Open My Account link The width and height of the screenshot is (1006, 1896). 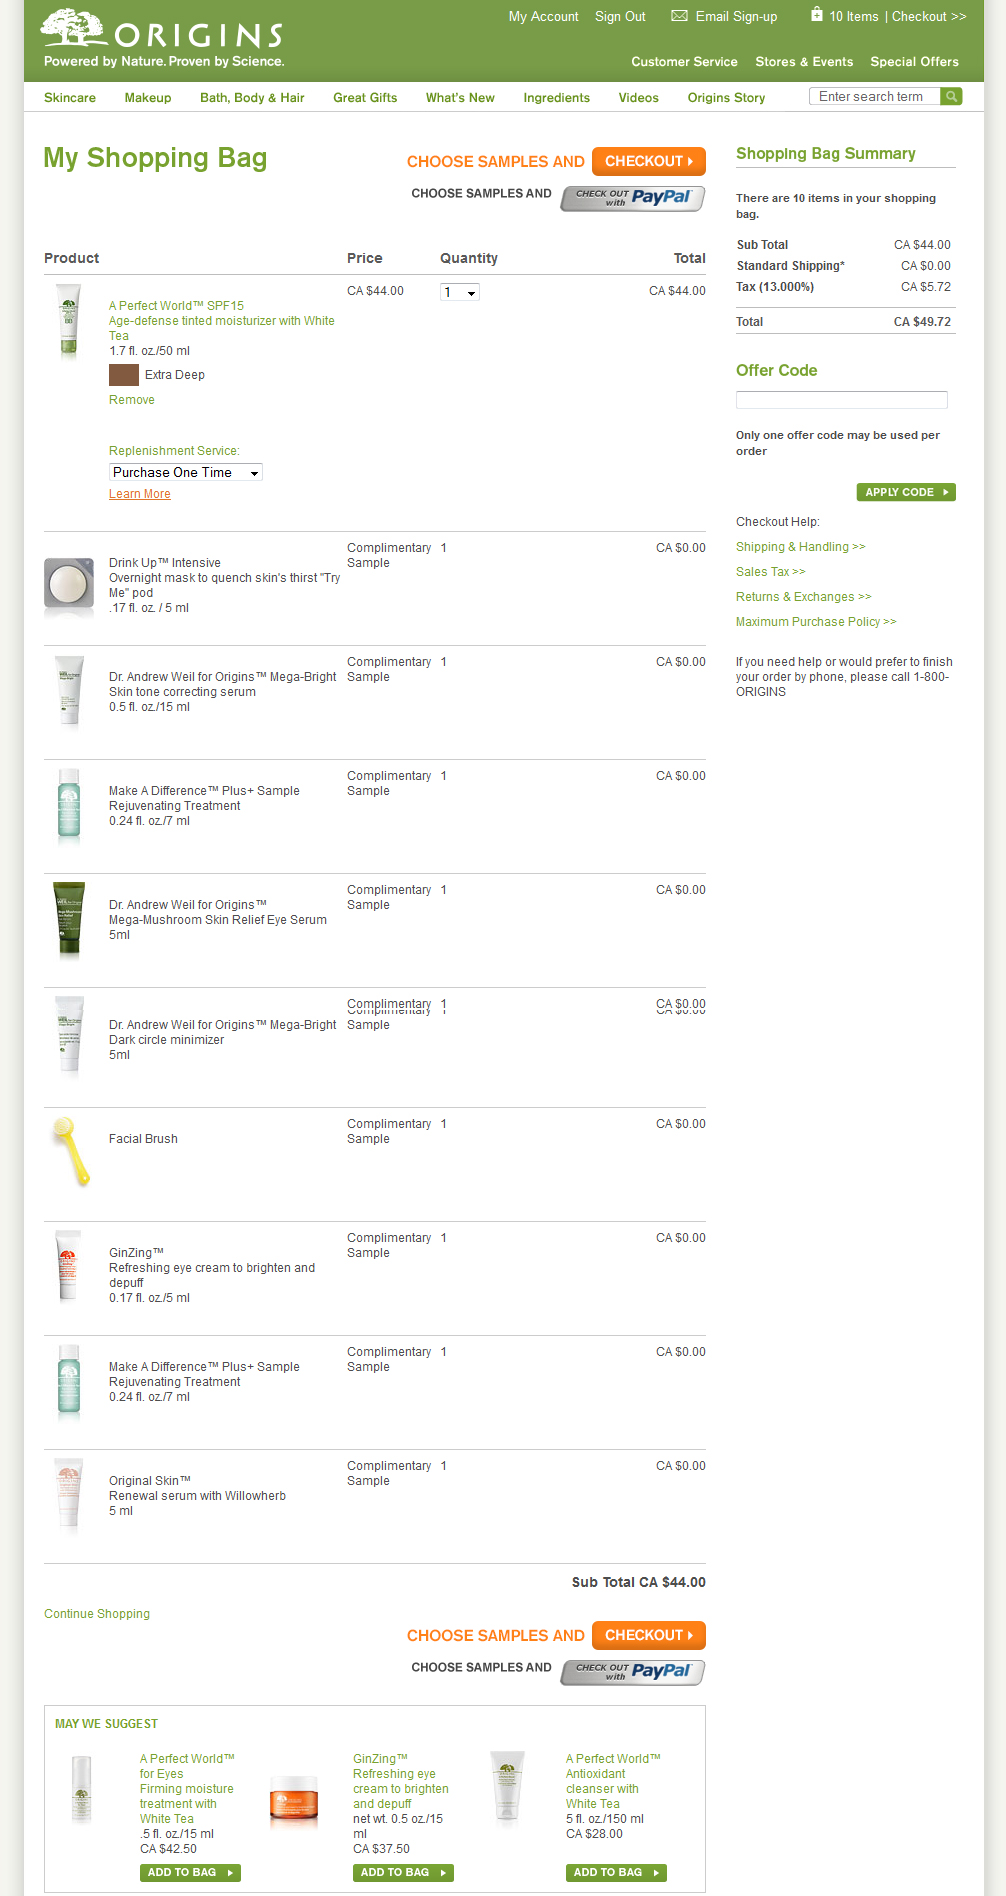(x=543, y=17)
